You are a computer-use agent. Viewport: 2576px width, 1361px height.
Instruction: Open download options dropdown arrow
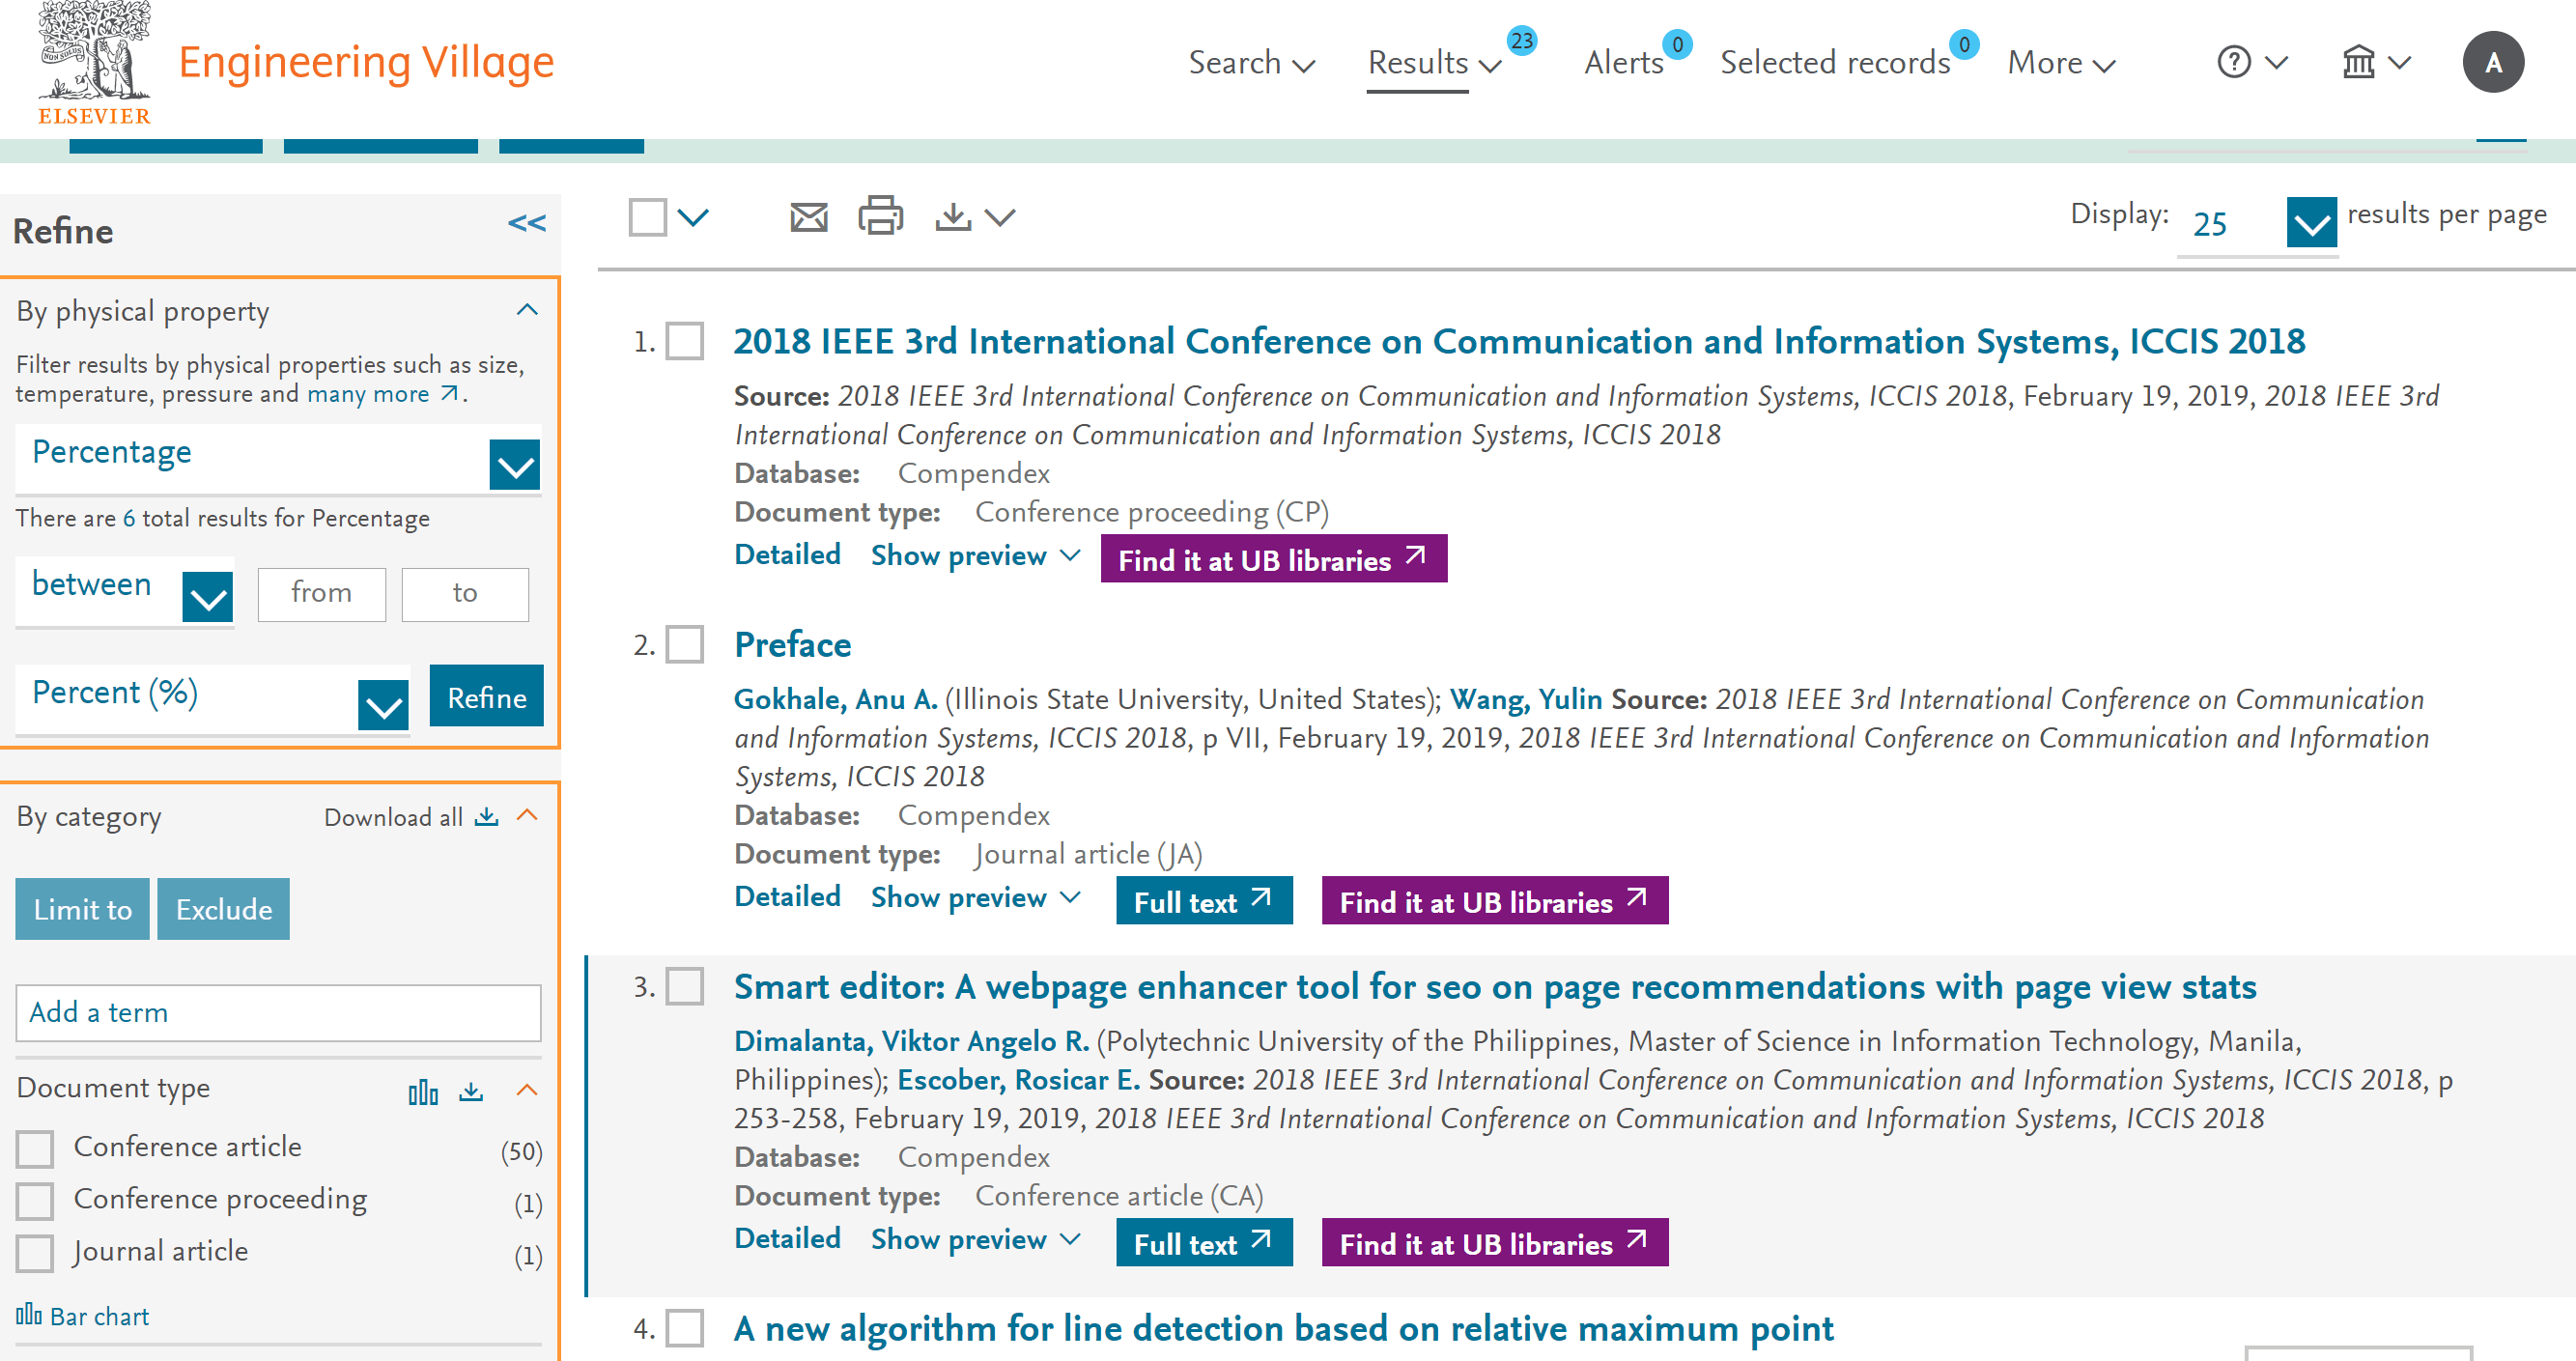tap(1000, 217)
